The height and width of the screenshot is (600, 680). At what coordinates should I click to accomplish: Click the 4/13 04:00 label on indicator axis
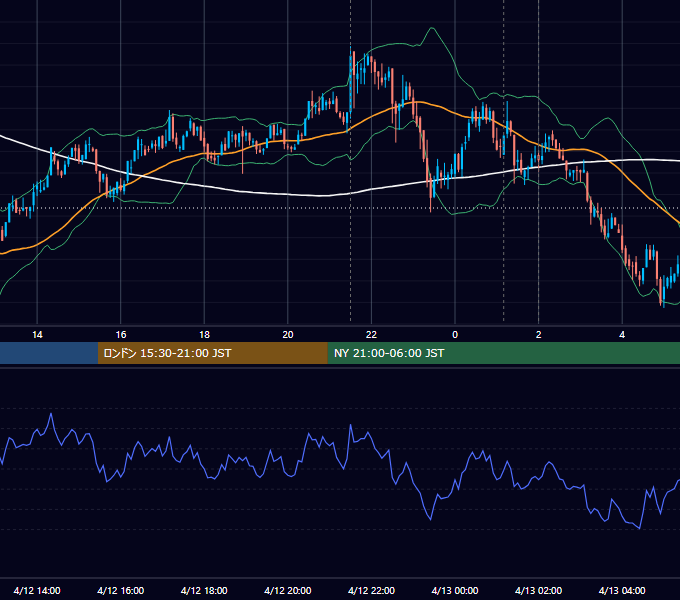pos(622,590)
